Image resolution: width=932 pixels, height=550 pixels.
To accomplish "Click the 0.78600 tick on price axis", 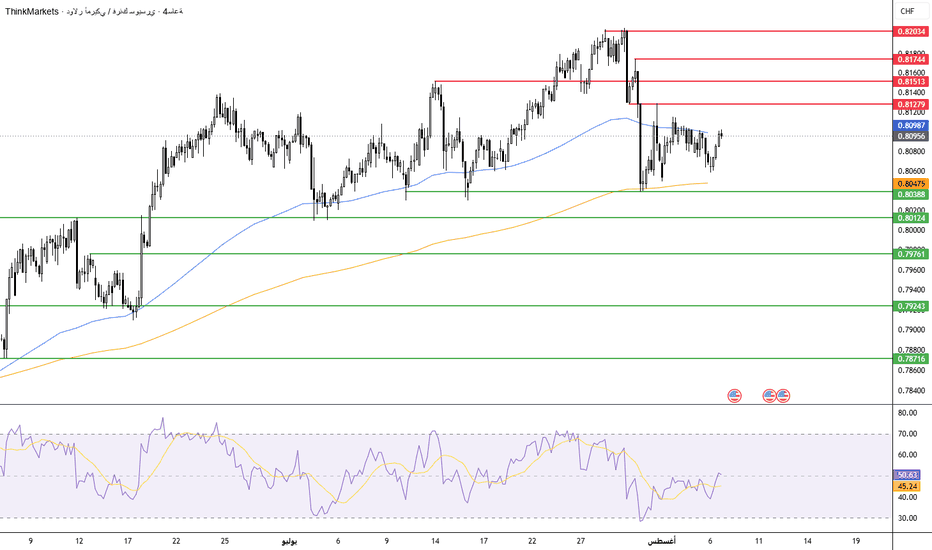I will [911, 370].
